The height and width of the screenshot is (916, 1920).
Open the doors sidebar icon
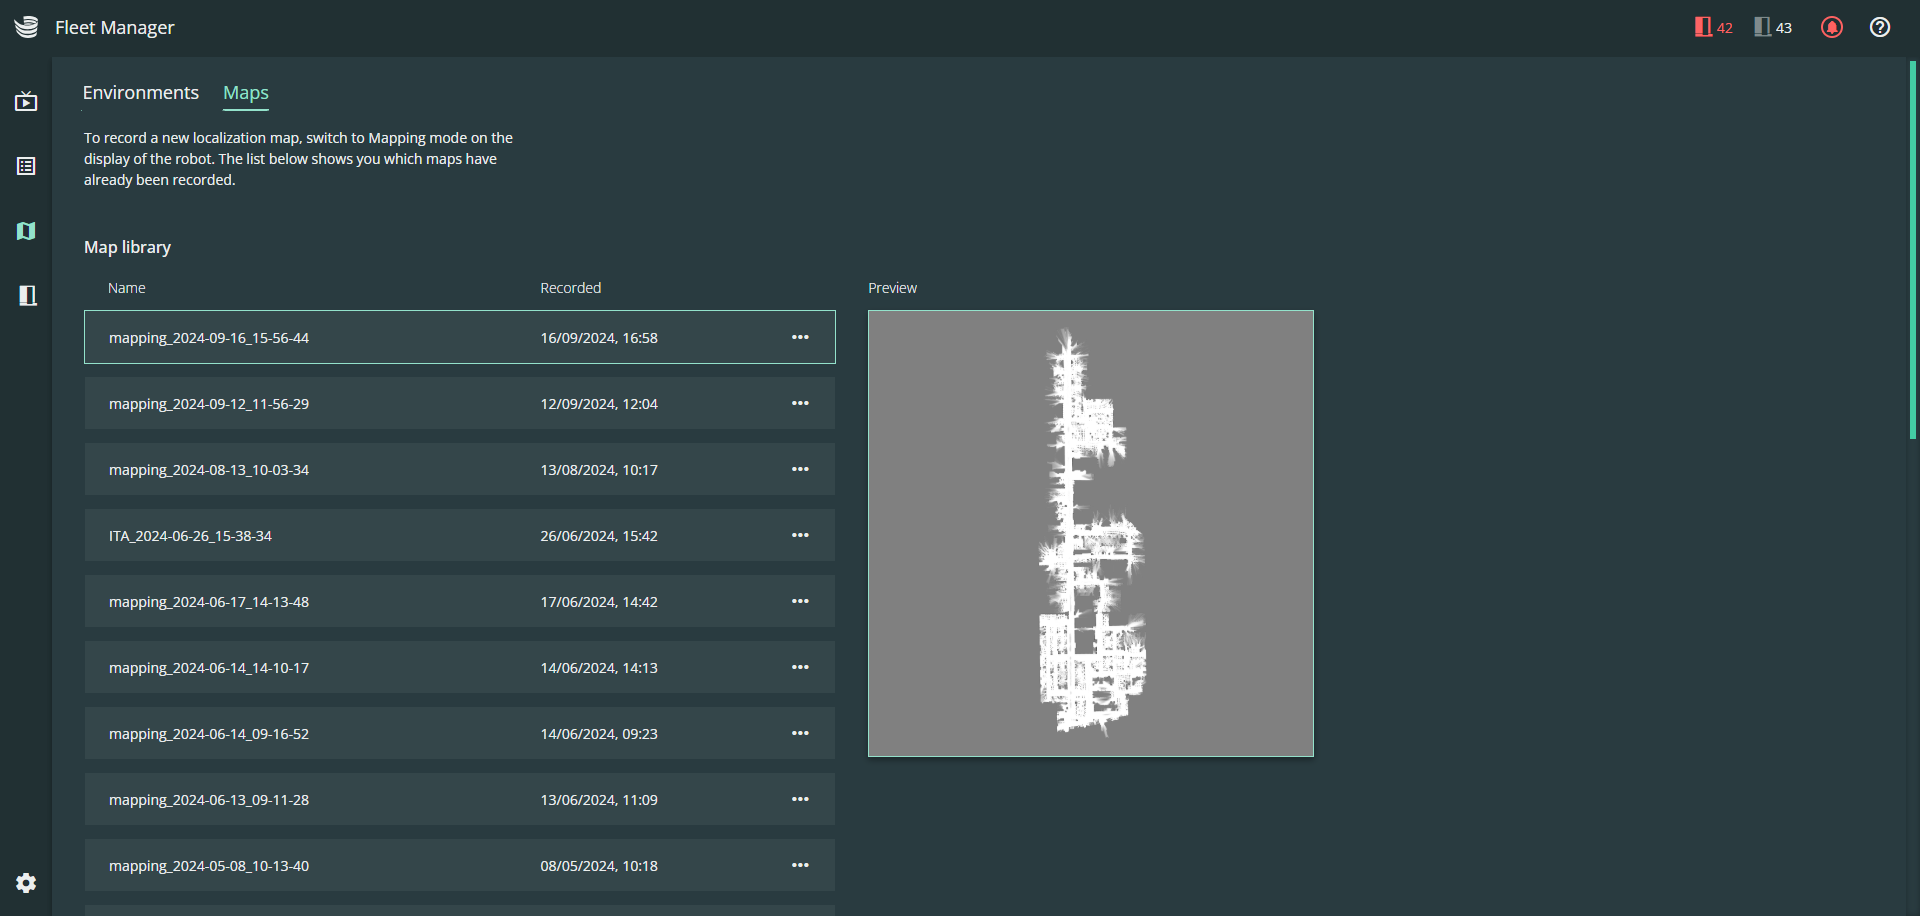coord(27,295)
